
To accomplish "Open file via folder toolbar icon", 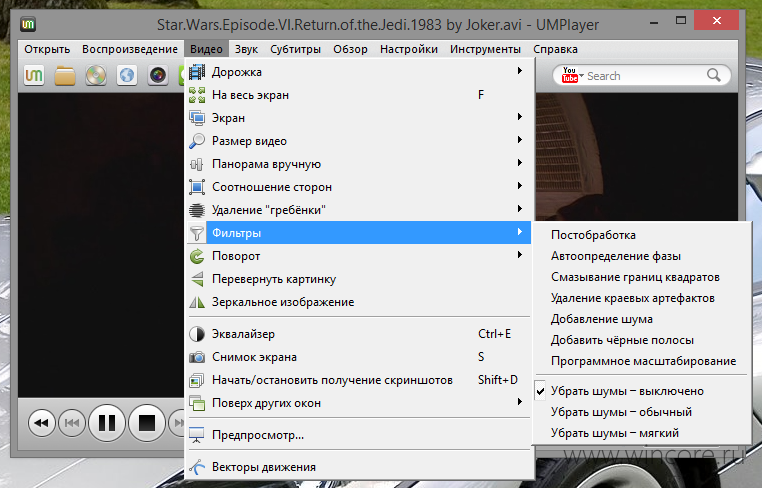I will pyautogui.click(x=65, y=76).
